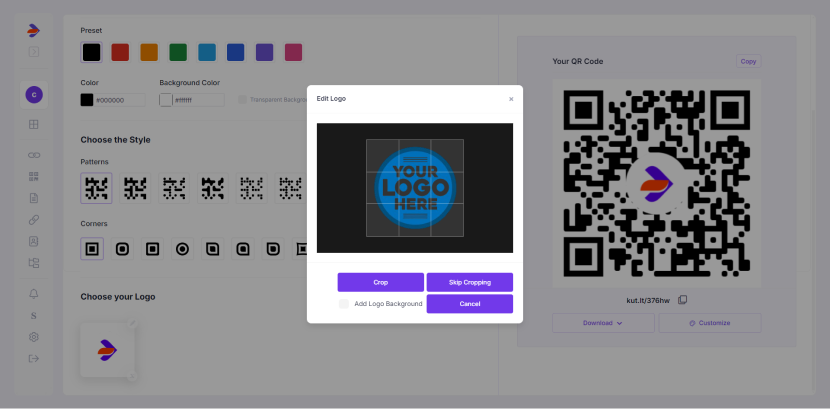
Task: Open the paperclip link icon in sidebar
Action: pyautogui.click(x=34, y=220)
